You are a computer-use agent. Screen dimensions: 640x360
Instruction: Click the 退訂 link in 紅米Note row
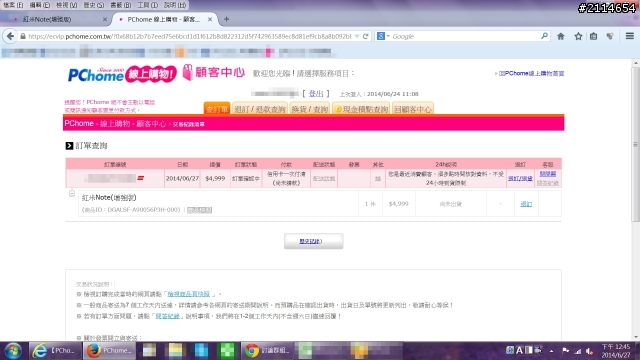(x=526, y=204)
